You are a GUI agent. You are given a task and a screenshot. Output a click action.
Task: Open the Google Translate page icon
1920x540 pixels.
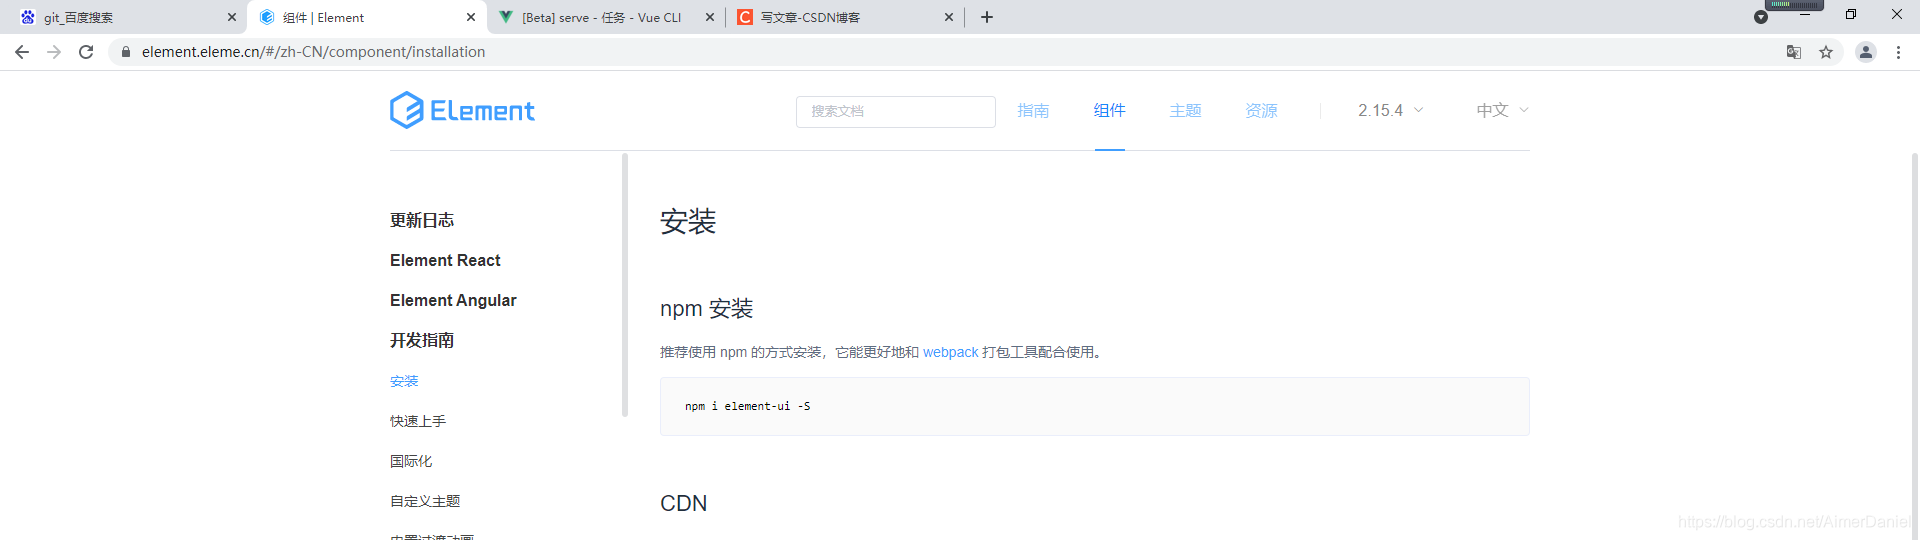(1794, 52)
